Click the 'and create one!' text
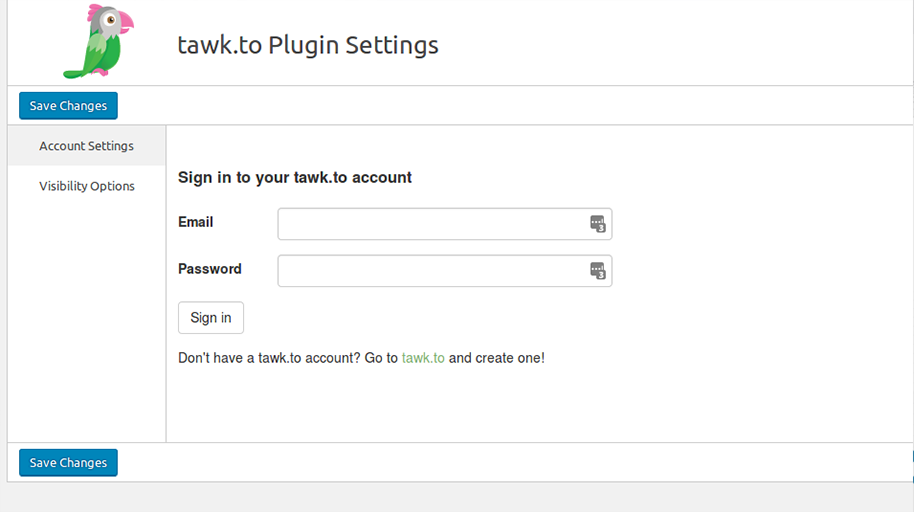Image resolution: width=914 pixels, height=512 pixels. tap(497, 358)
